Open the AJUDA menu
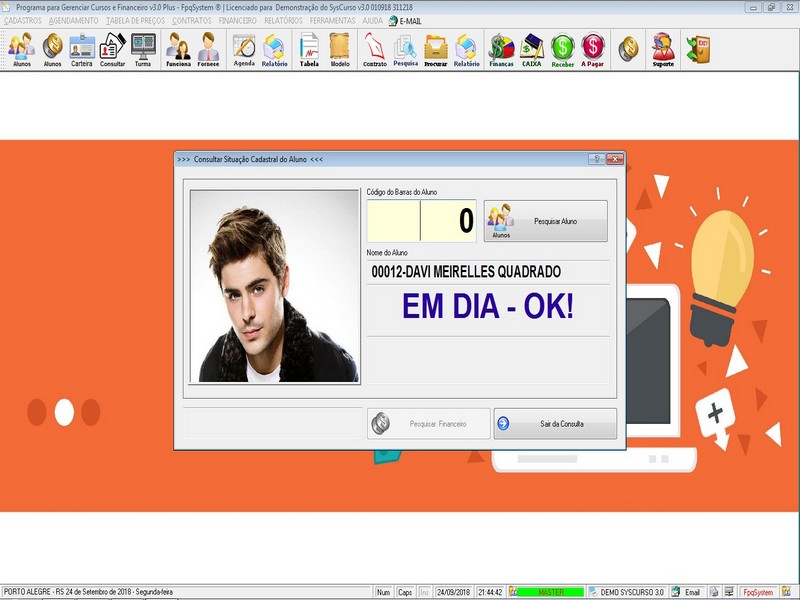The width and height of the screenshot is (800, 600). pos(372,21)
